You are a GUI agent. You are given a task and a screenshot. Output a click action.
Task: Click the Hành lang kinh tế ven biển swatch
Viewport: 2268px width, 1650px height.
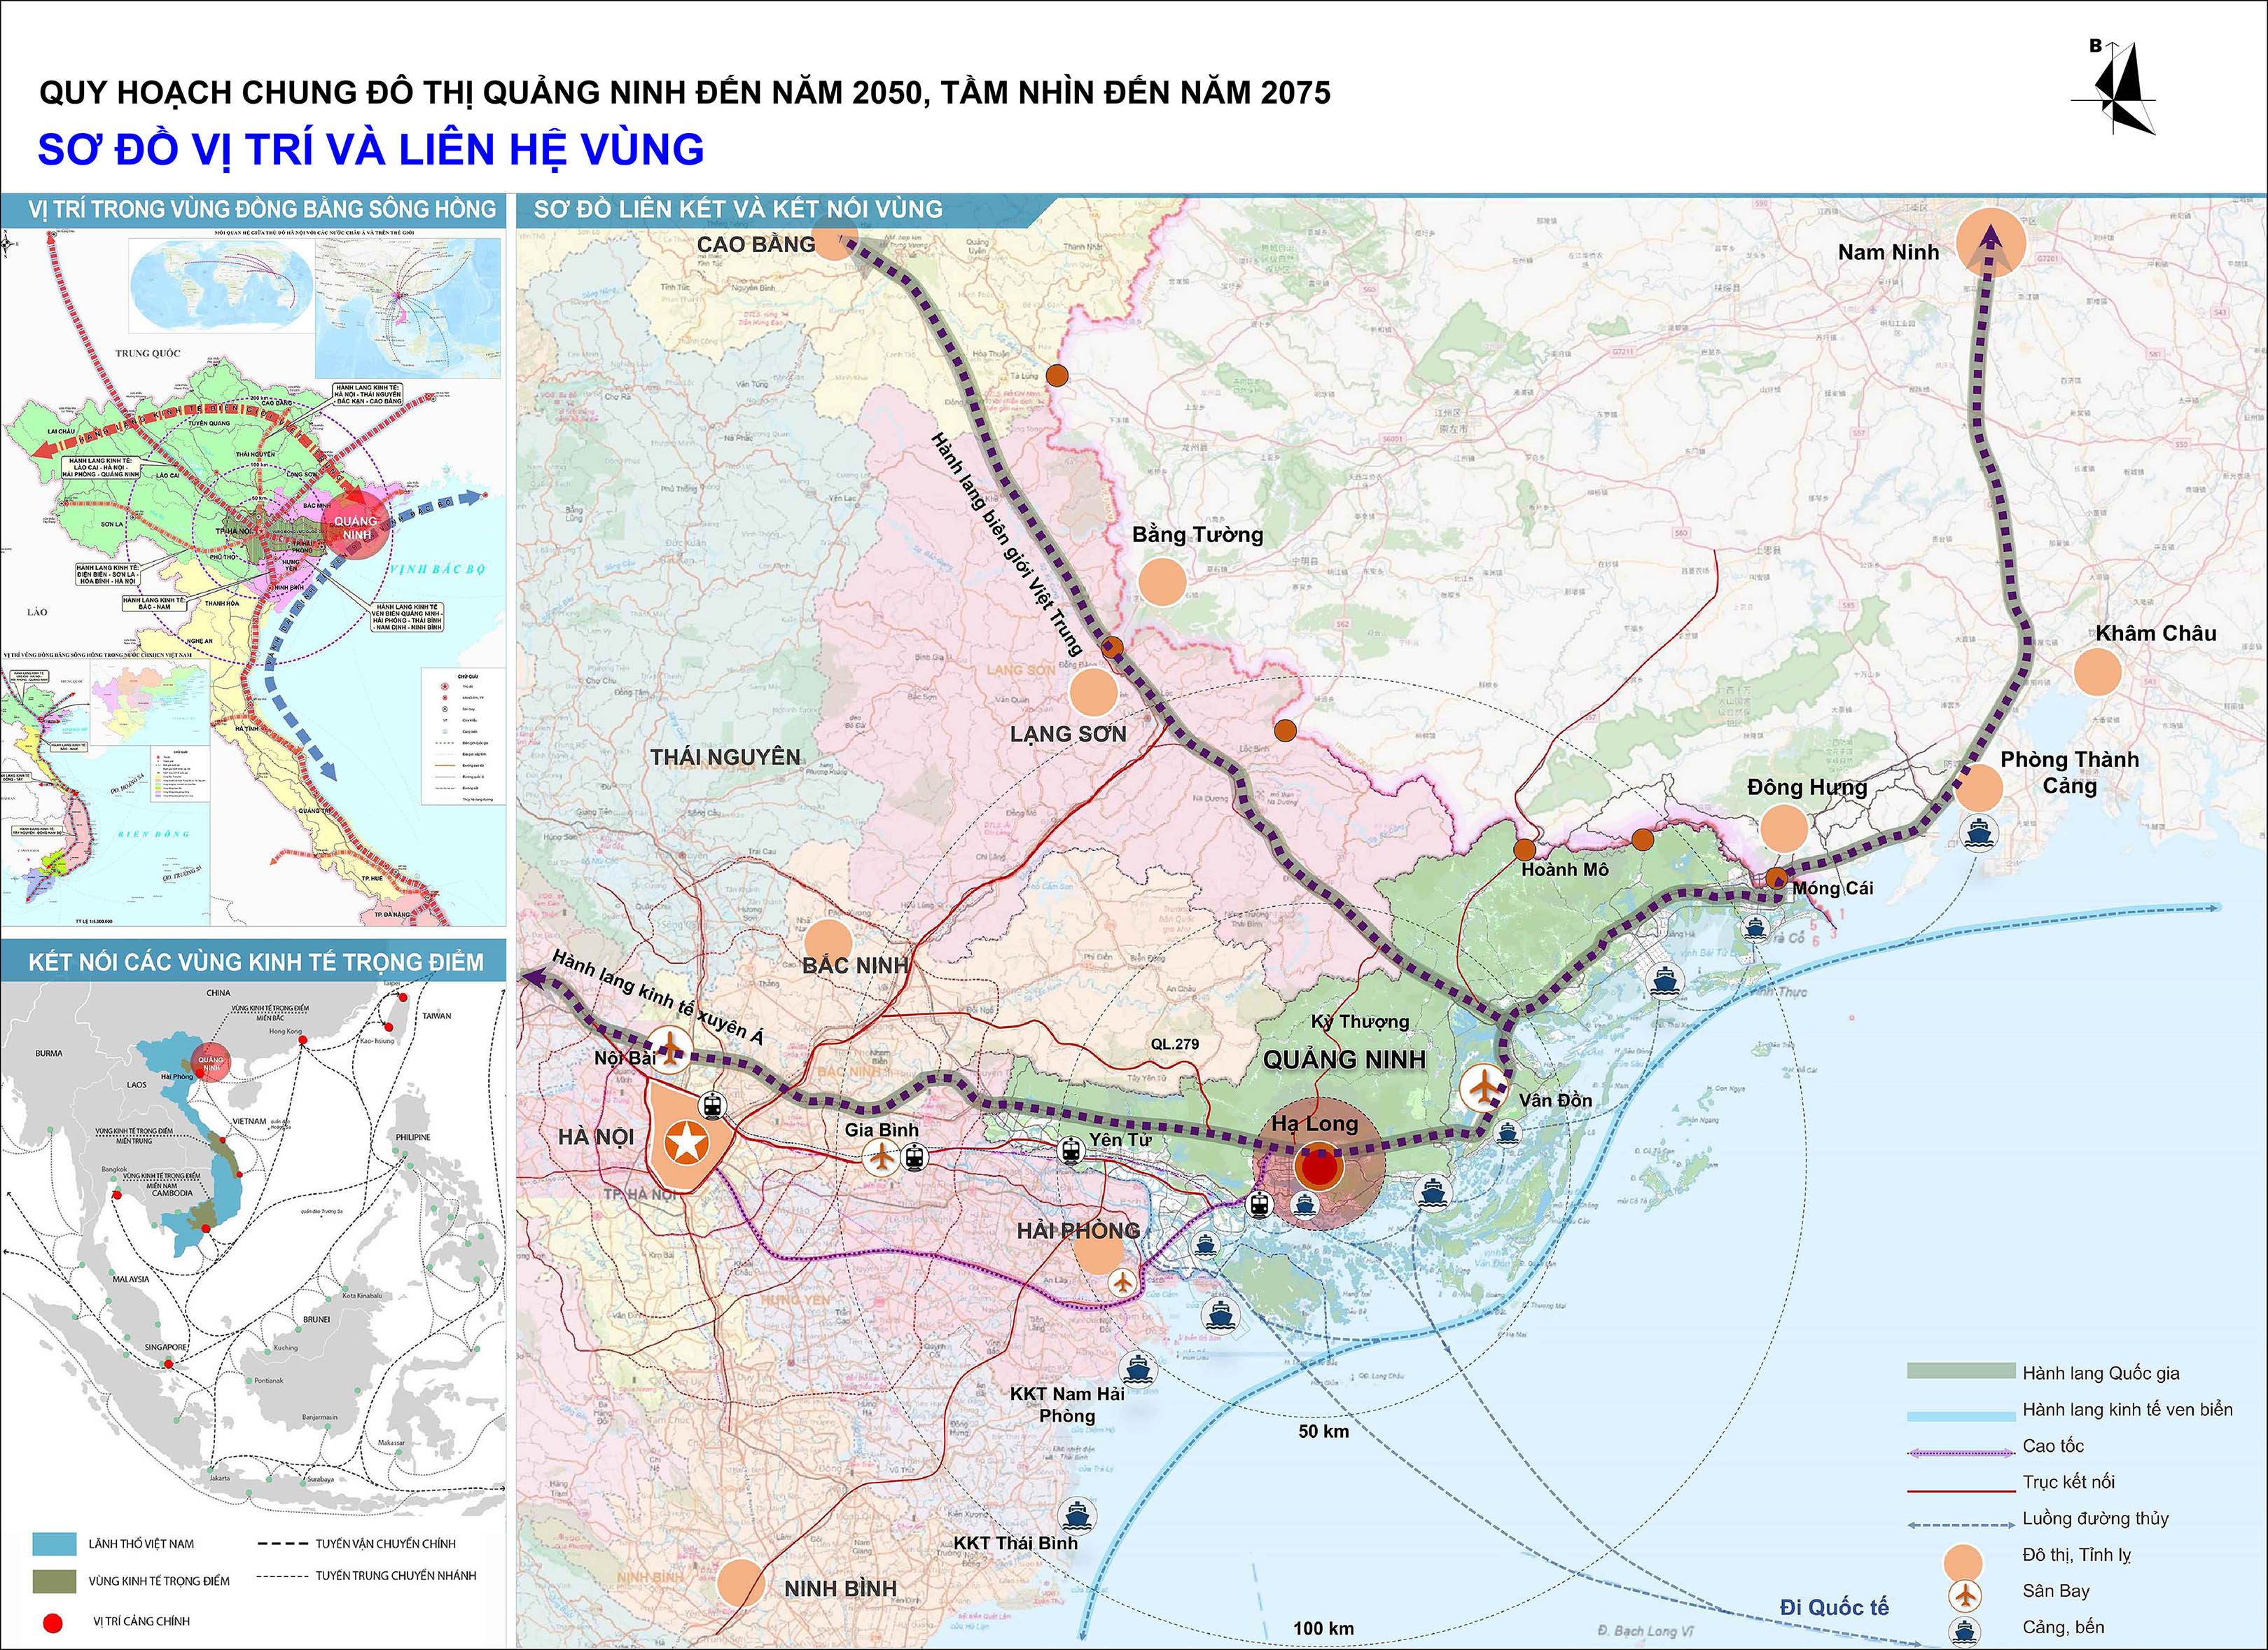coord(1961,1416)
